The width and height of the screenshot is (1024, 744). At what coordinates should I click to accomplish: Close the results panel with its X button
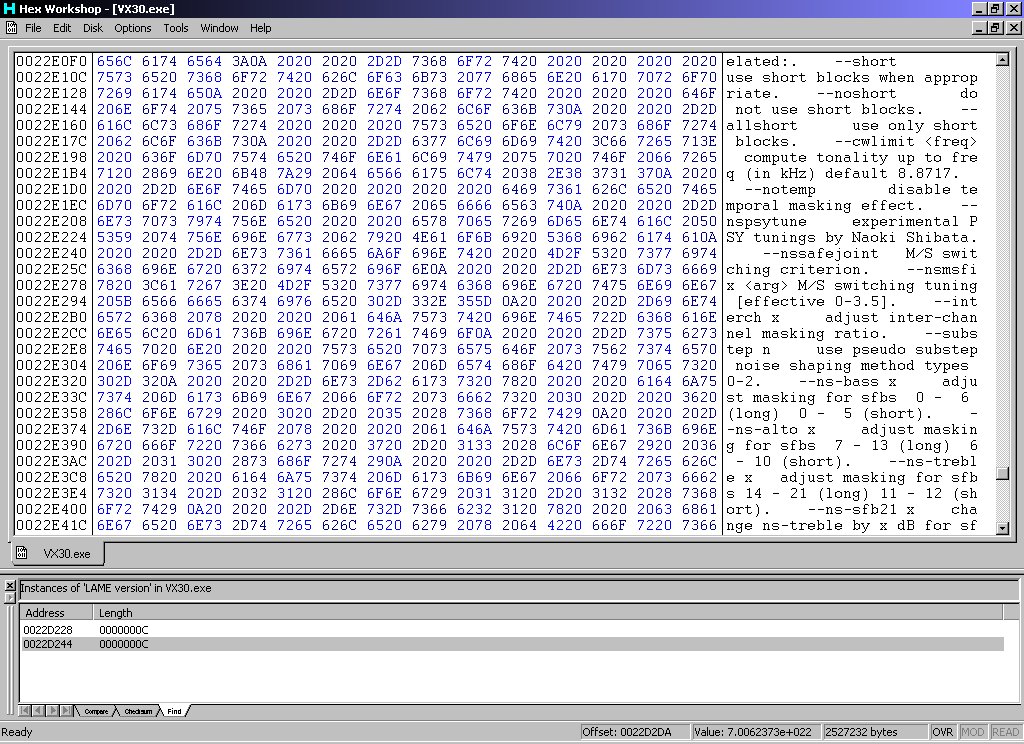pyautogui.click(x=10, y=585)
